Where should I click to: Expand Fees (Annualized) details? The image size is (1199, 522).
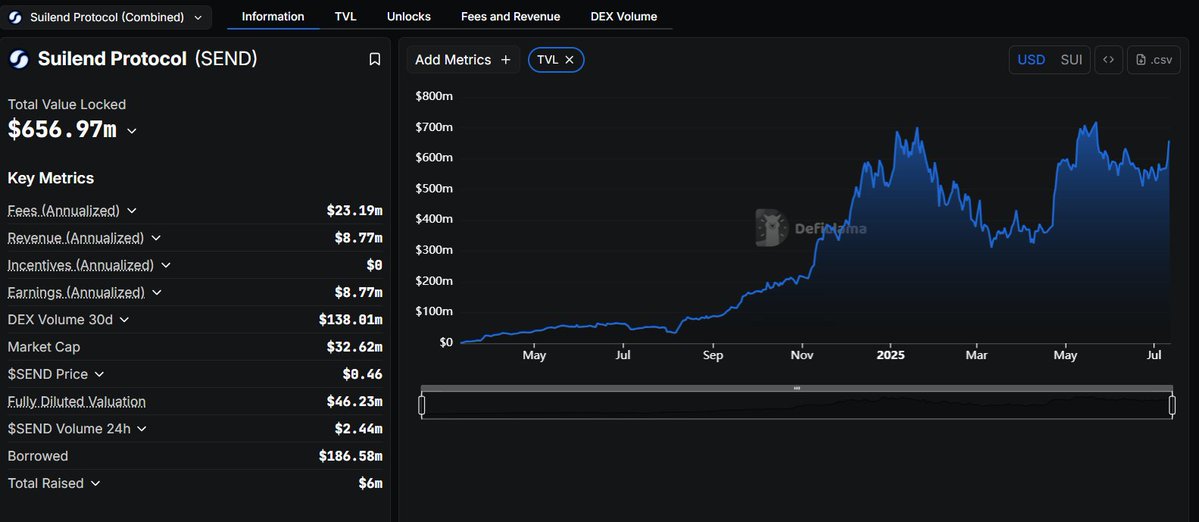click(x=132, y=210)
